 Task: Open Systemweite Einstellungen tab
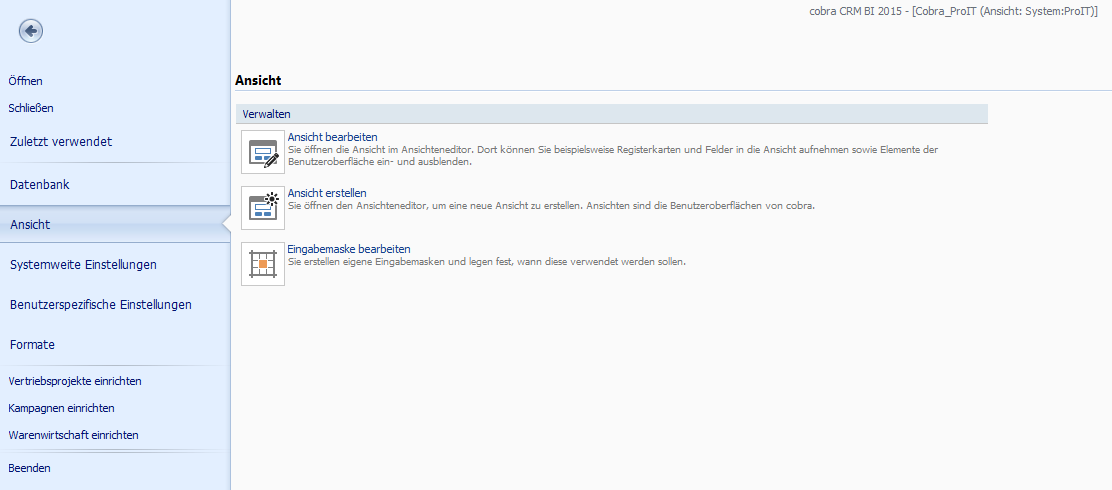click(83, 265)
